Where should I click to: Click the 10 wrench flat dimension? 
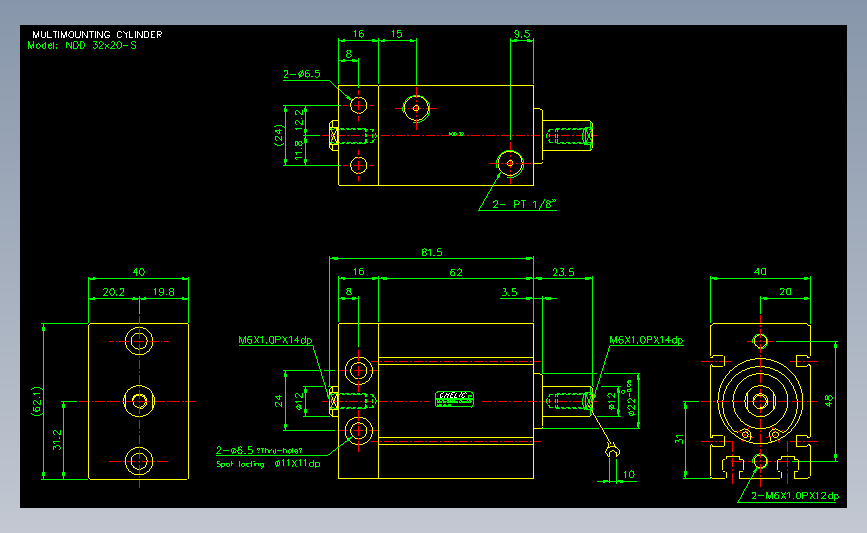coord(629,474)
